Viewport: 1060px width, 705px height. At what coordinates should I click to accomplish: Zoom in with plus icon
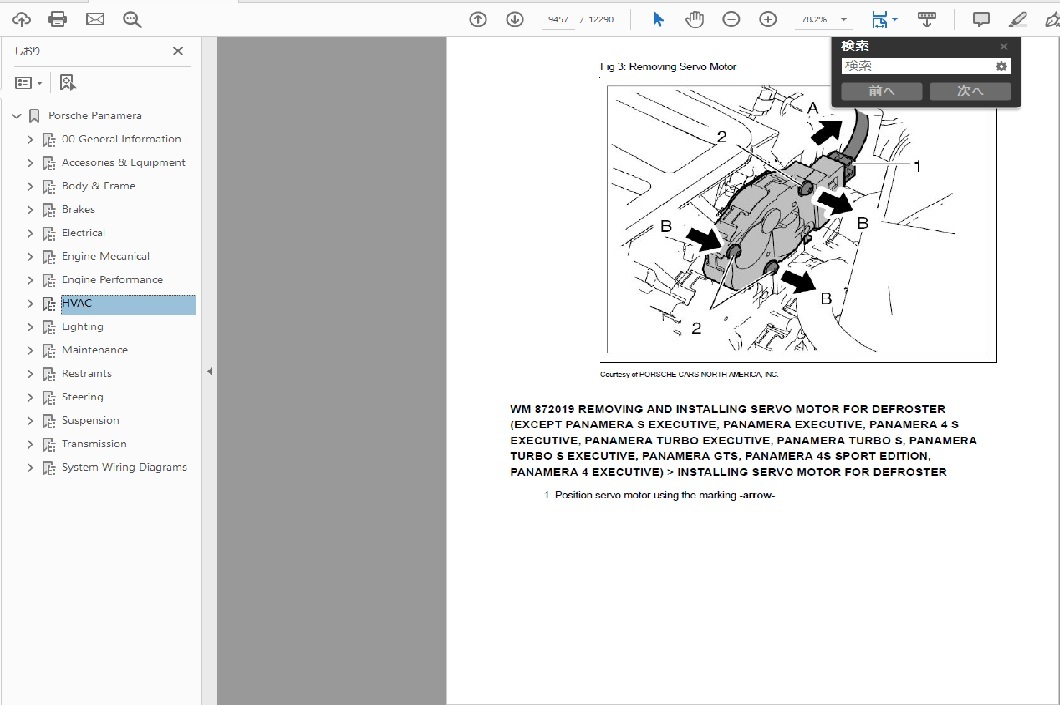coord(768,20)
